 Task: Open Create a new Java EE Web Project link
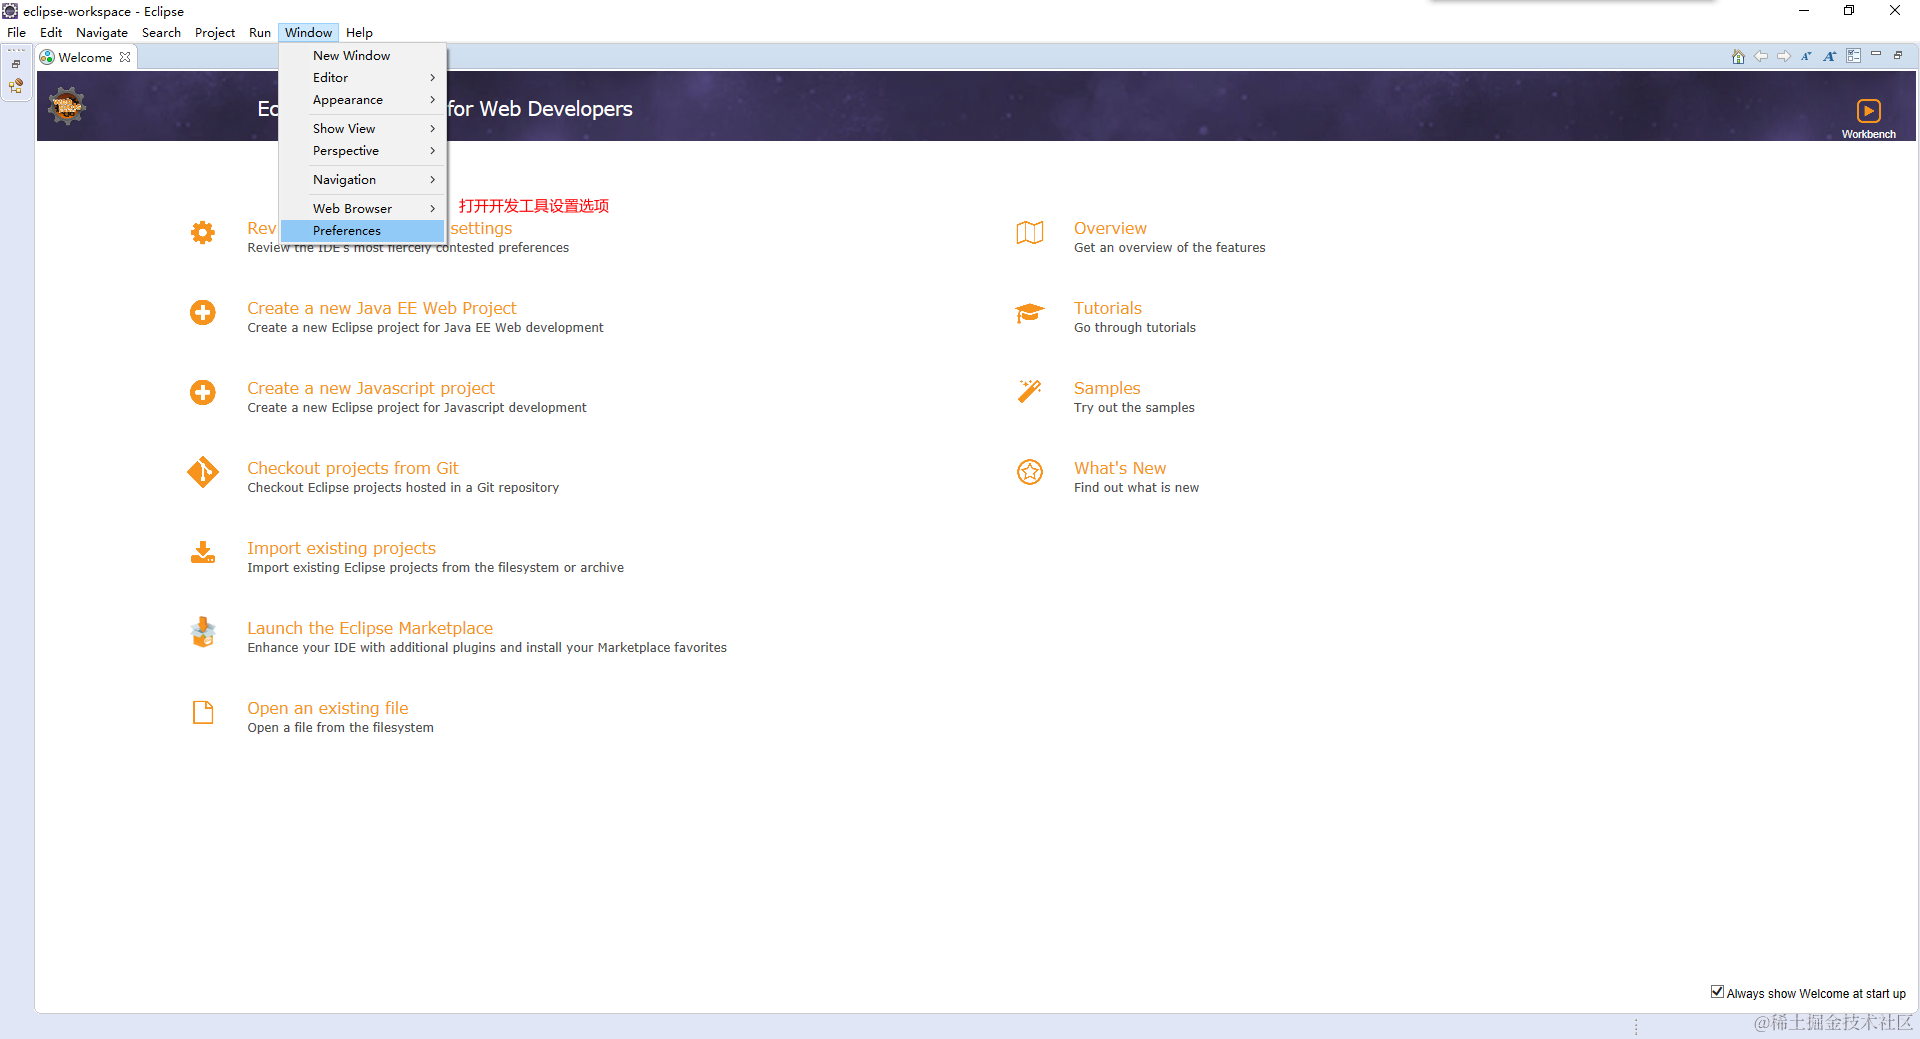pos(382,308)
